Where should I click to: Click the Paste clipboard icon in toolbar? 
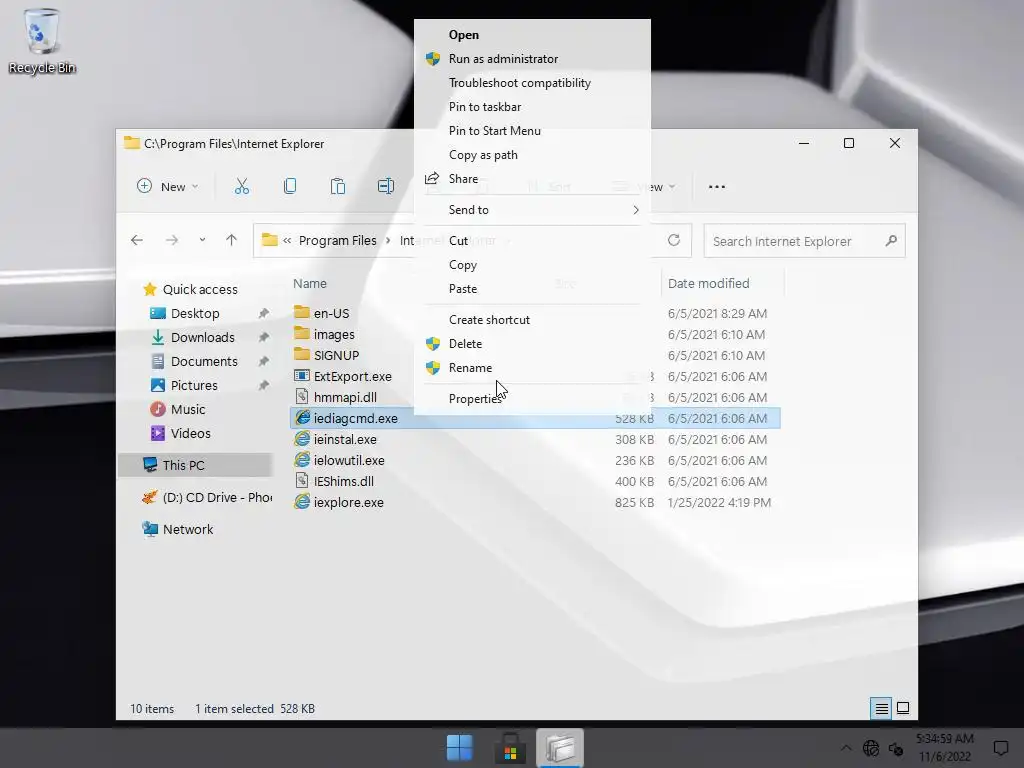(338, 187)
